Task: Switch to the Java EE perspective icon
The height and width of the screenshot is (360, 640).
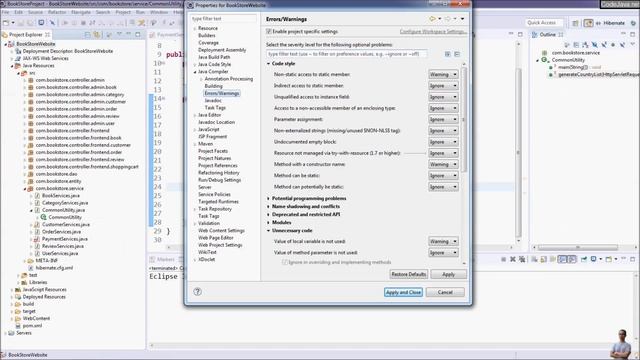Action: coord(588,23)
